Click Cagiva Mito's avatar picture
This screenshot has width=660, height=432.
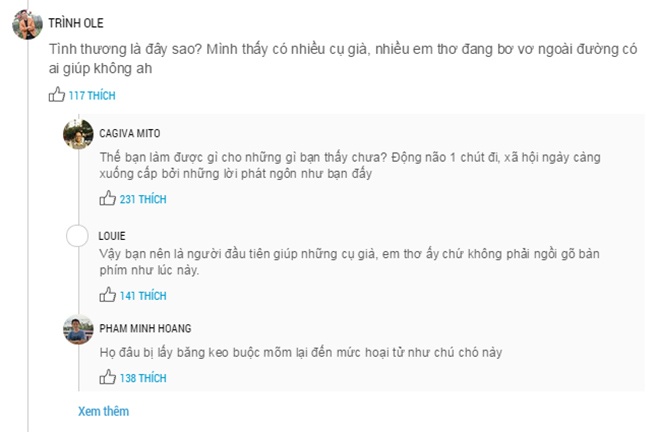78,135
